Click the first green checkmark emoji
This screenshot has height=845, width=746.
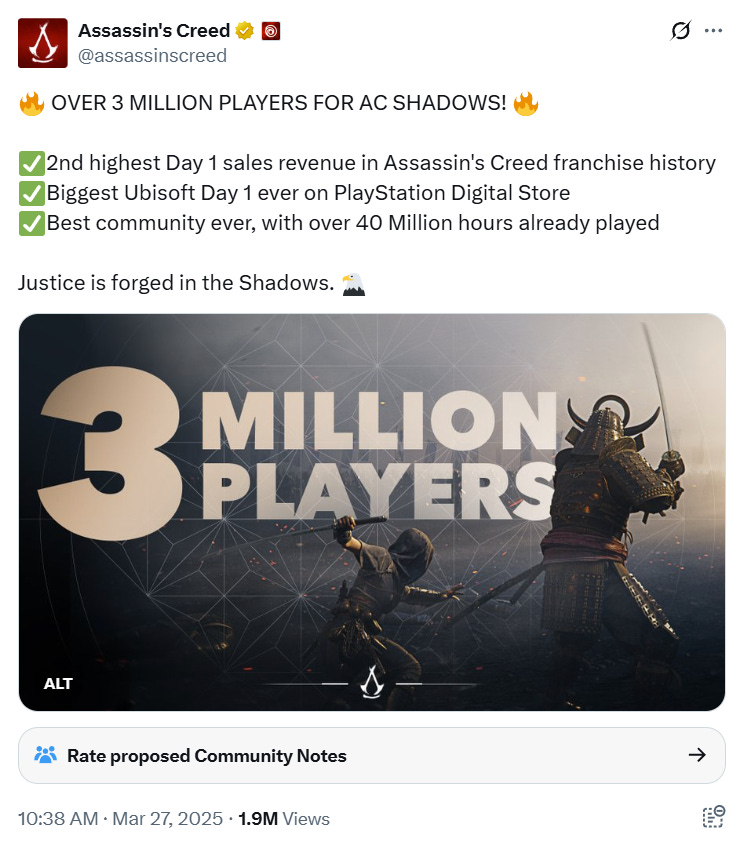(x=31, y=163)
